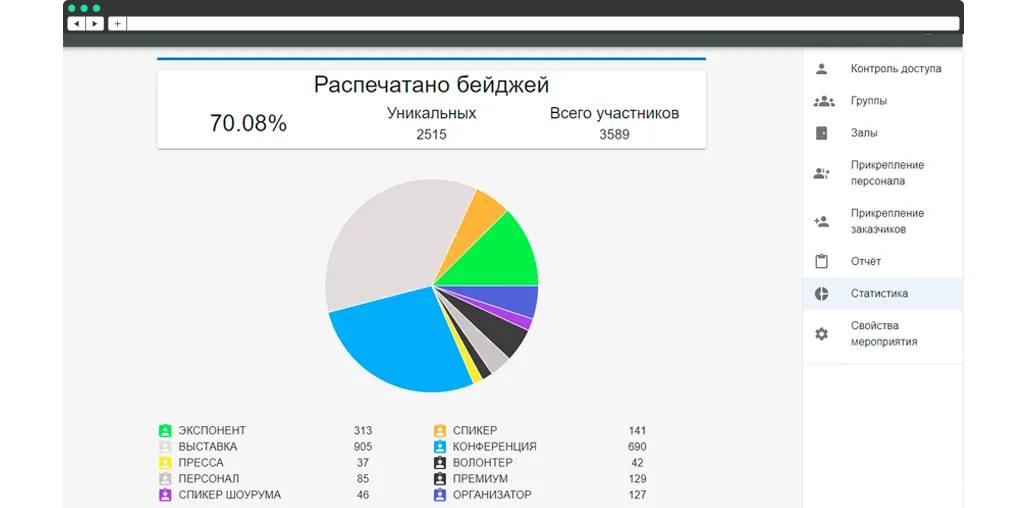
Task: Click the yellow ПРЕССА badge icon
Action: 165,463
